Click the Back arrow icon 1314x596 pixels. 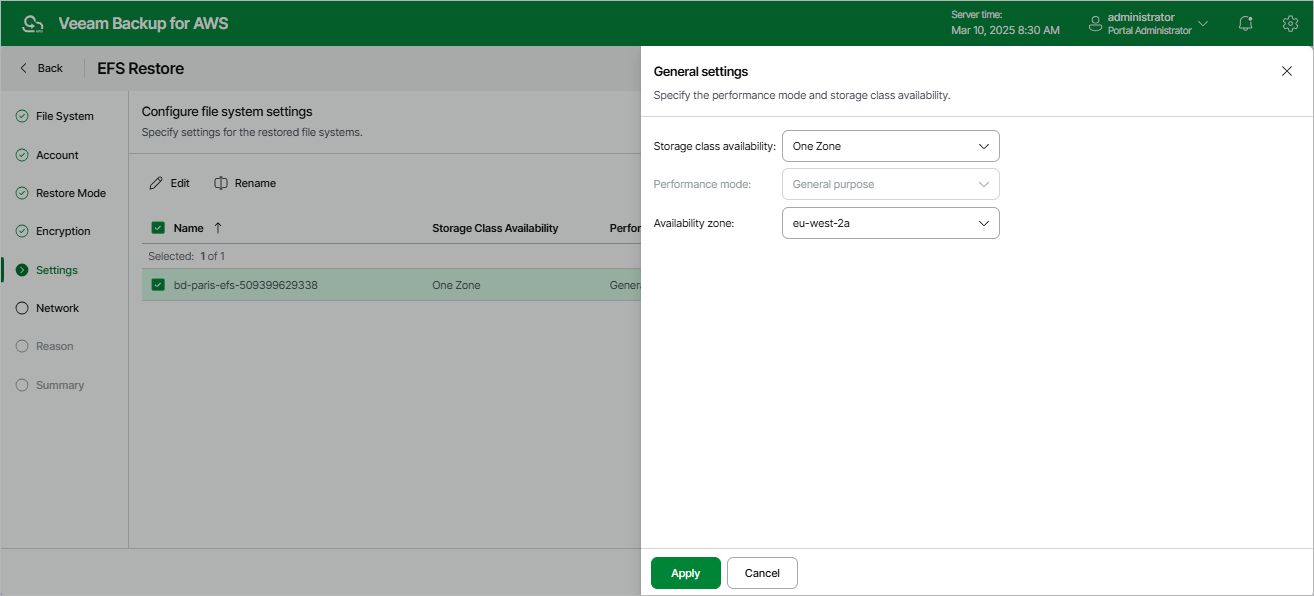point(24,68)
